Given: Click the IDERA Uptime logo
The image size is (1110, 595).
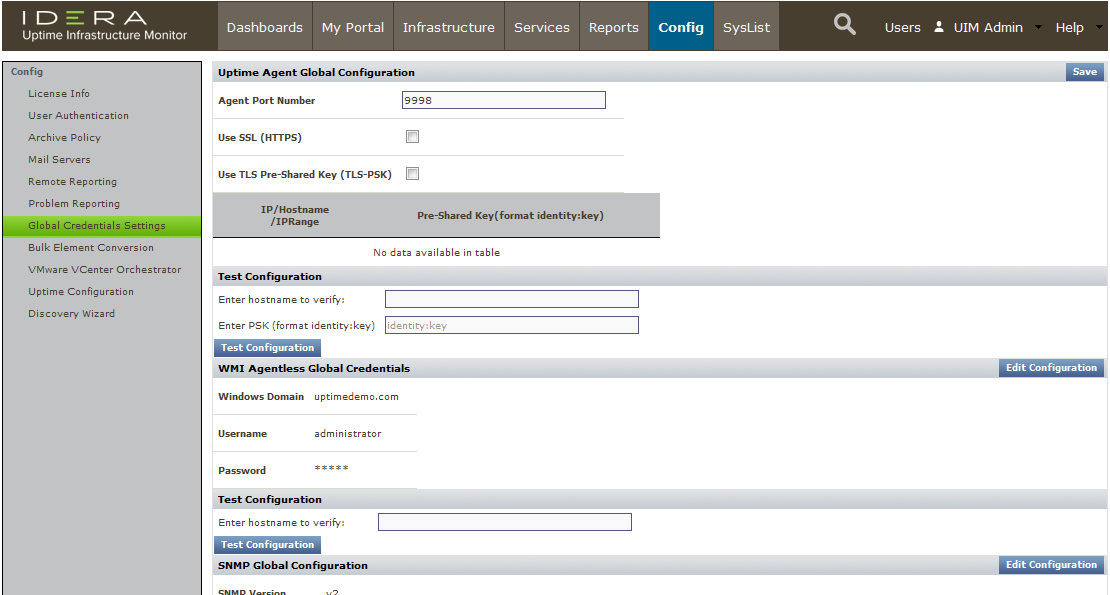Looking at the screenshot, I should click(104, 26).
